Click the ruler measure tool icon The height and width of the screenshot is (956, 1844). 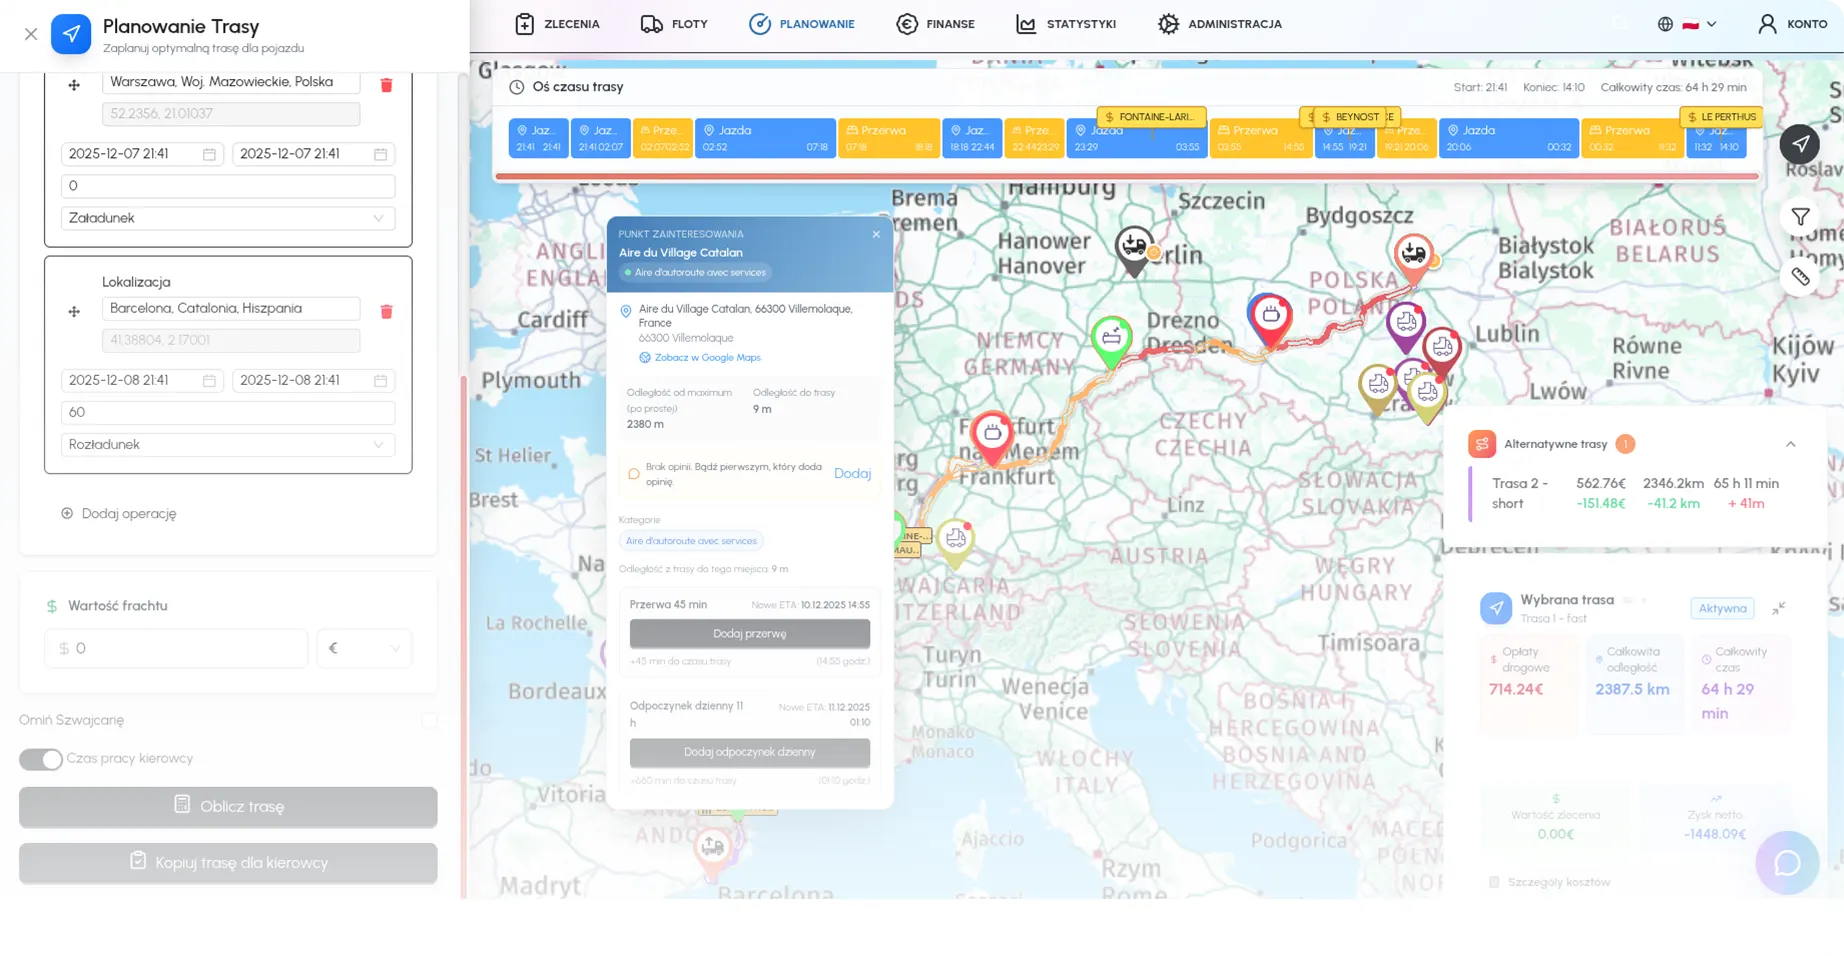[x=1800, y=277]
